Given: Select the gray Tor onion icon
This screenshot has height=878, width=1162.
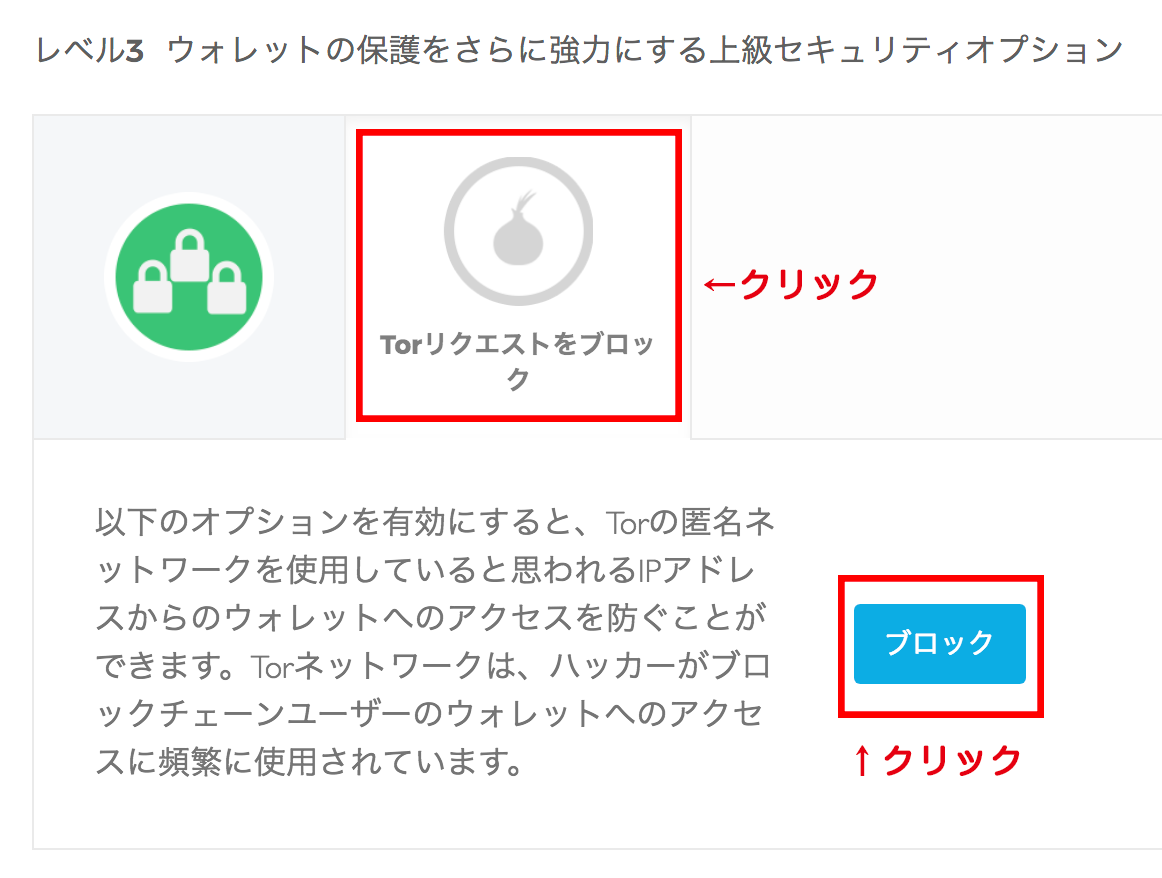Looking at the screenshot, I should coord(518,228).
